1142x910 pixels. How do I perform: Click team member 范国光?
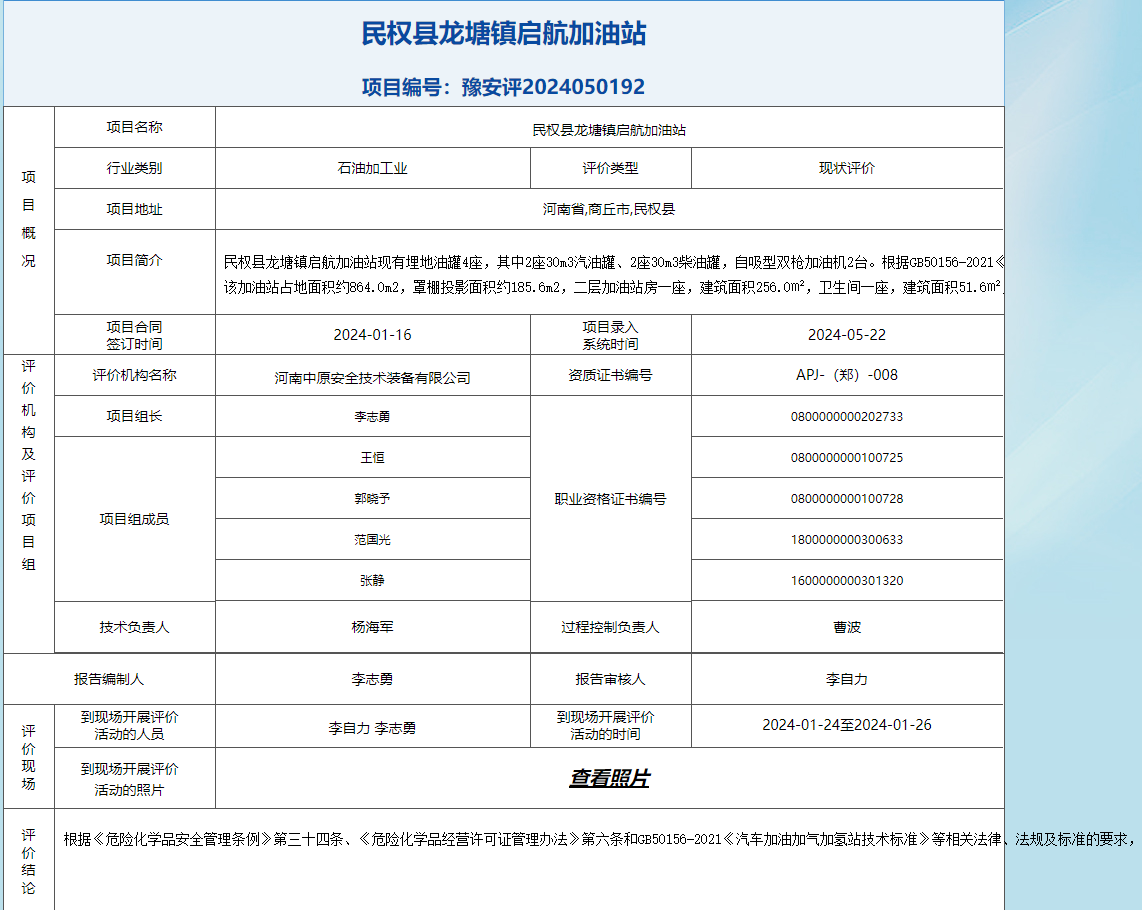pyautogui.click(x=372, y=540)
